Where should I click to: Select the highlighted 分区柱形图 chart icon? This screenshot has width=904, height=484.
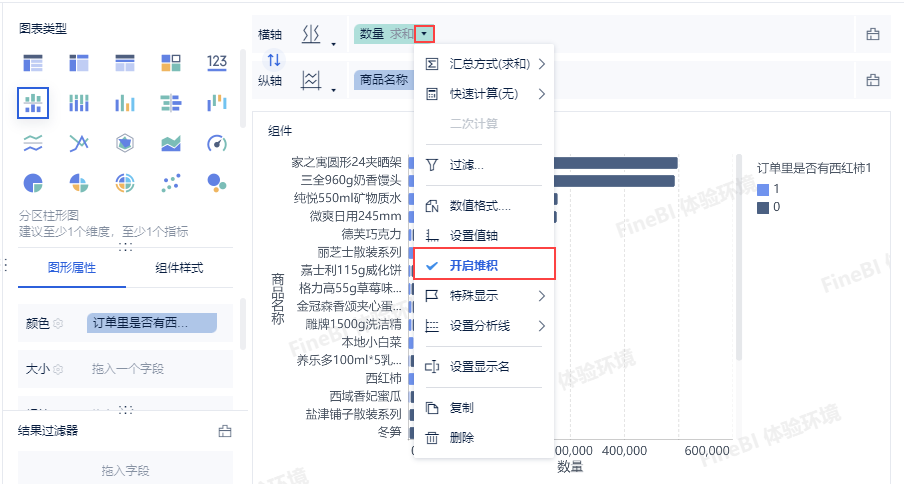click(x=33, y=103)
